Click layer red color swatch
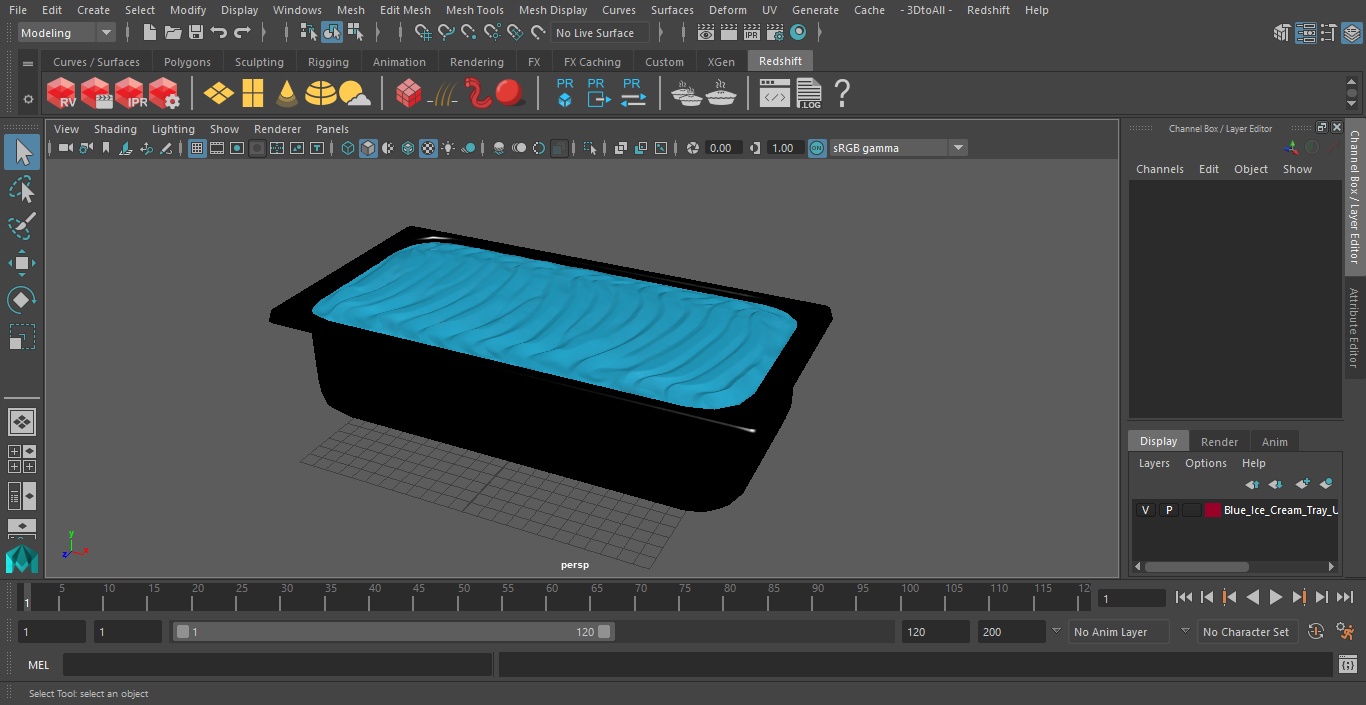 [1213, 510]
